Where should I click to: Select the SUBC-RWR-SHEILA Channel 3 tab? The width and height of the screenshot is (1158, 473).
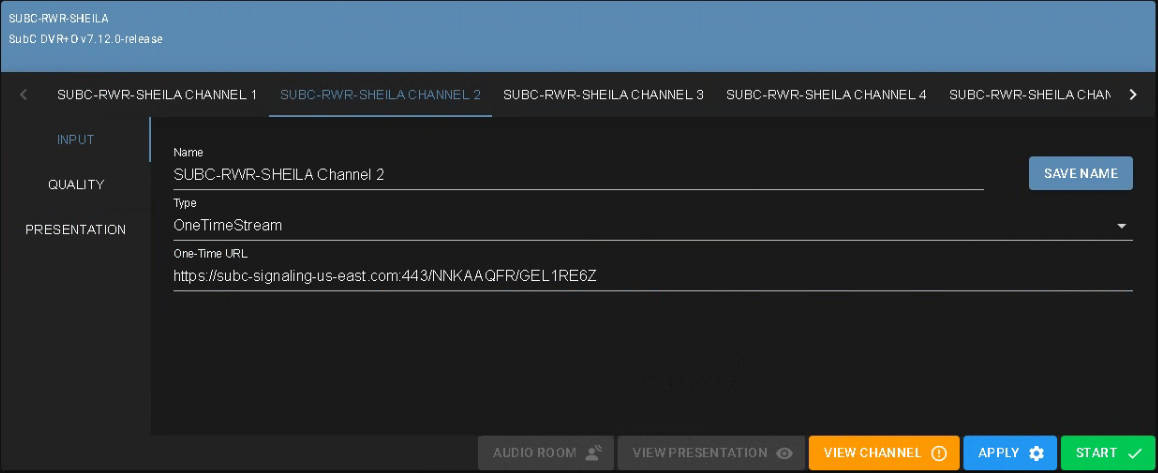coord(603,95)
